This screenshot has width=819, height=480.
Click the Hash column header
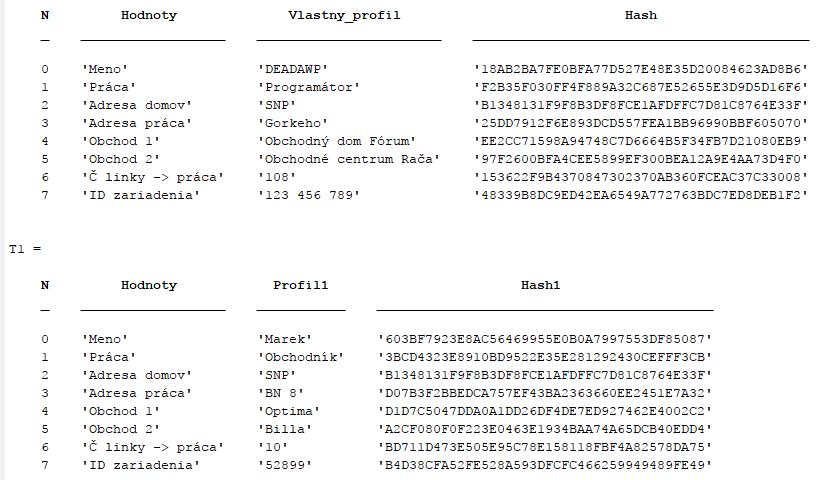pos(641,15)
